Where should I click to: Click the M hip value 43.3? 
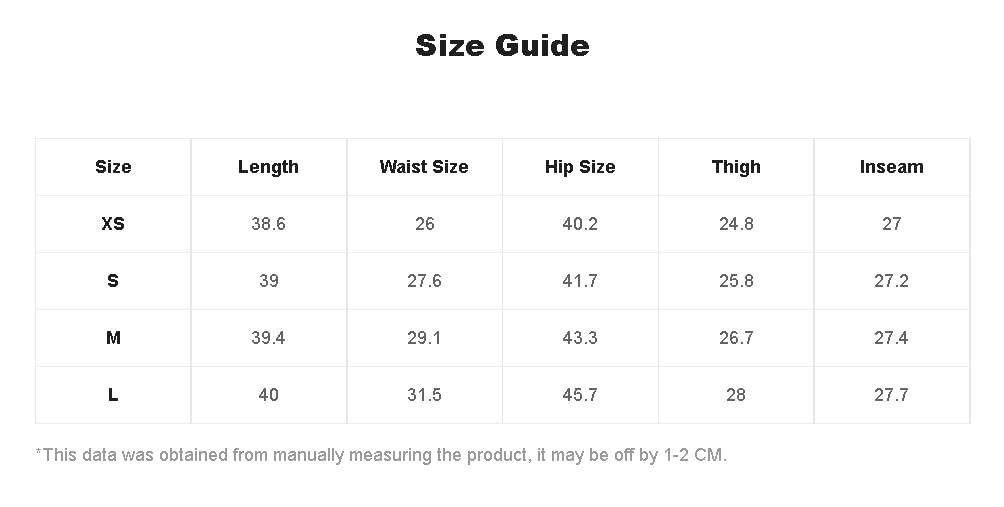pyautogui.click(x=580, y=338)
